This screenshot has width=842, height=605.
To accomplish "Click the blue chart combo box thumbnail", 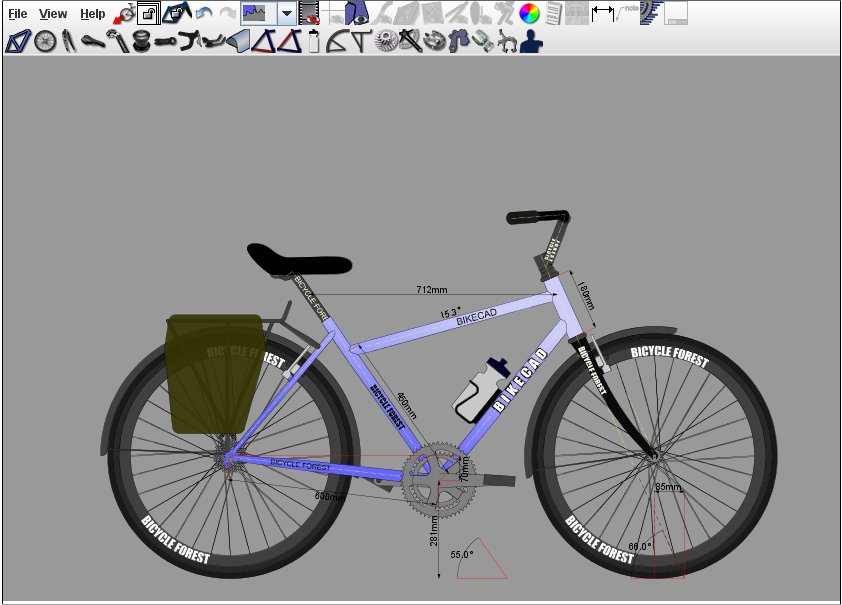I will [x=258, y=14].
